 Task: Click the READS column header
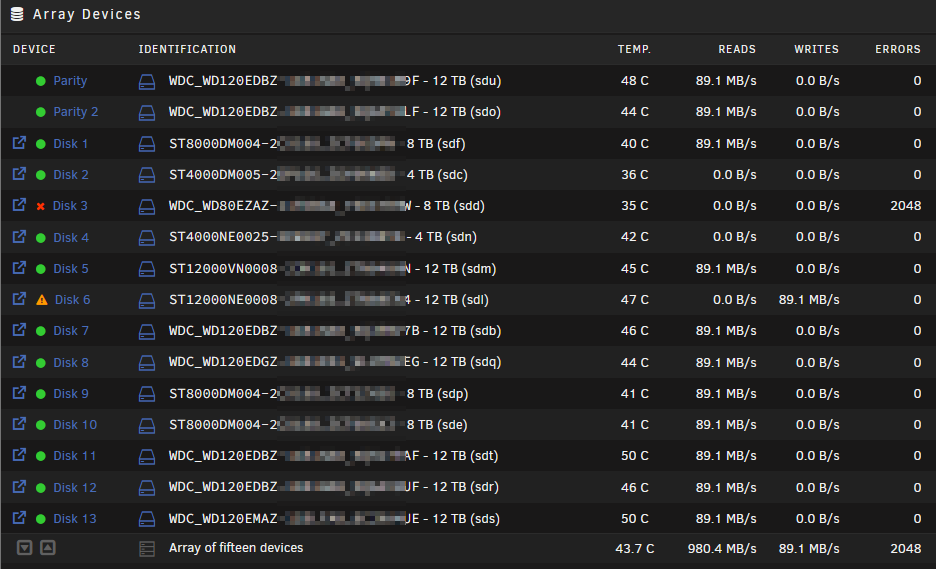point(737,50)
